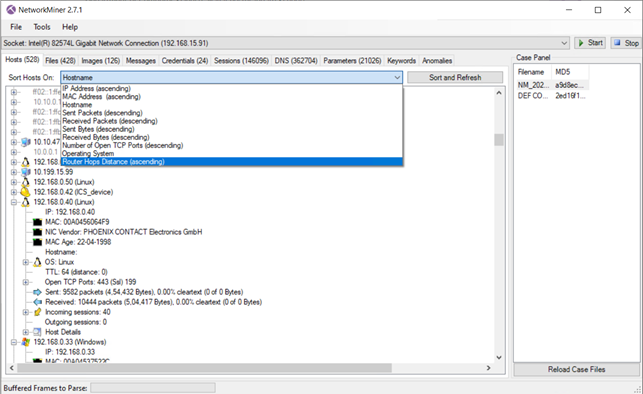Select the penguin icon beside 192.168.0.40 (Linux)

coord(26,202)
